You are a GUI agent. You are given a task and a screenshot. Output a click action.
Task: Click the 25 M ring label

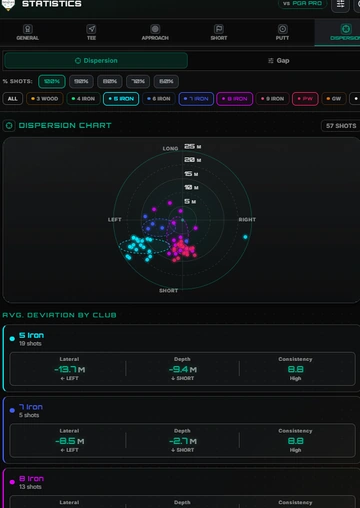[x=193, y=147]
